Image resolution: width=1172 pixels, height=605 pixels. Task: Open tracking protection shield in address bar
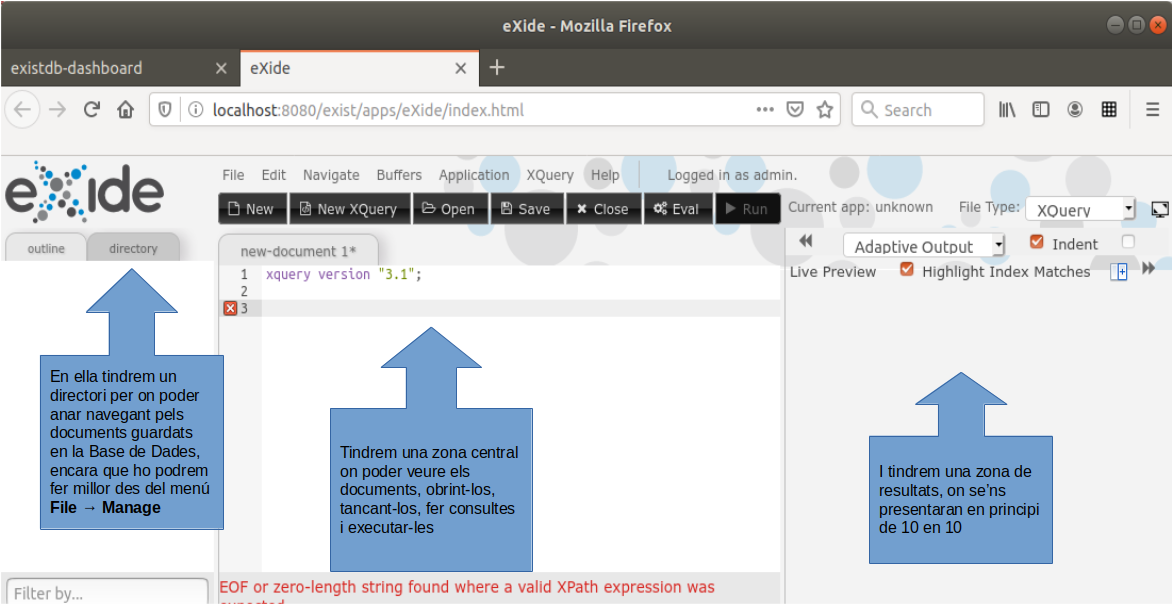166,111
